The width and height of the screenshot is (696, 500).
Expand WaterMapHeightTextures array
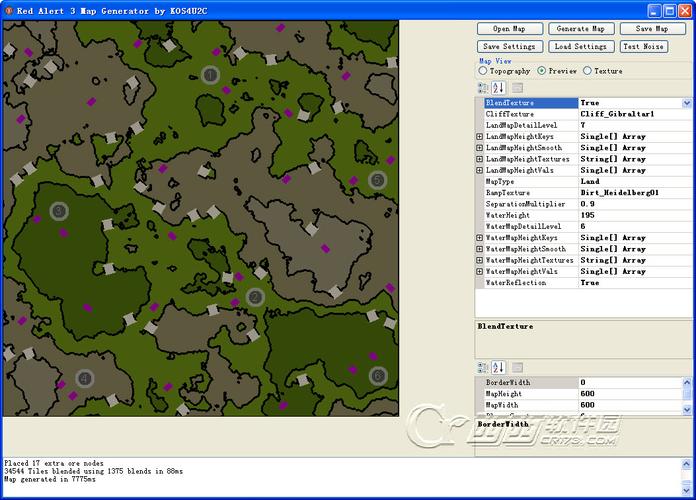pos(479,260)
